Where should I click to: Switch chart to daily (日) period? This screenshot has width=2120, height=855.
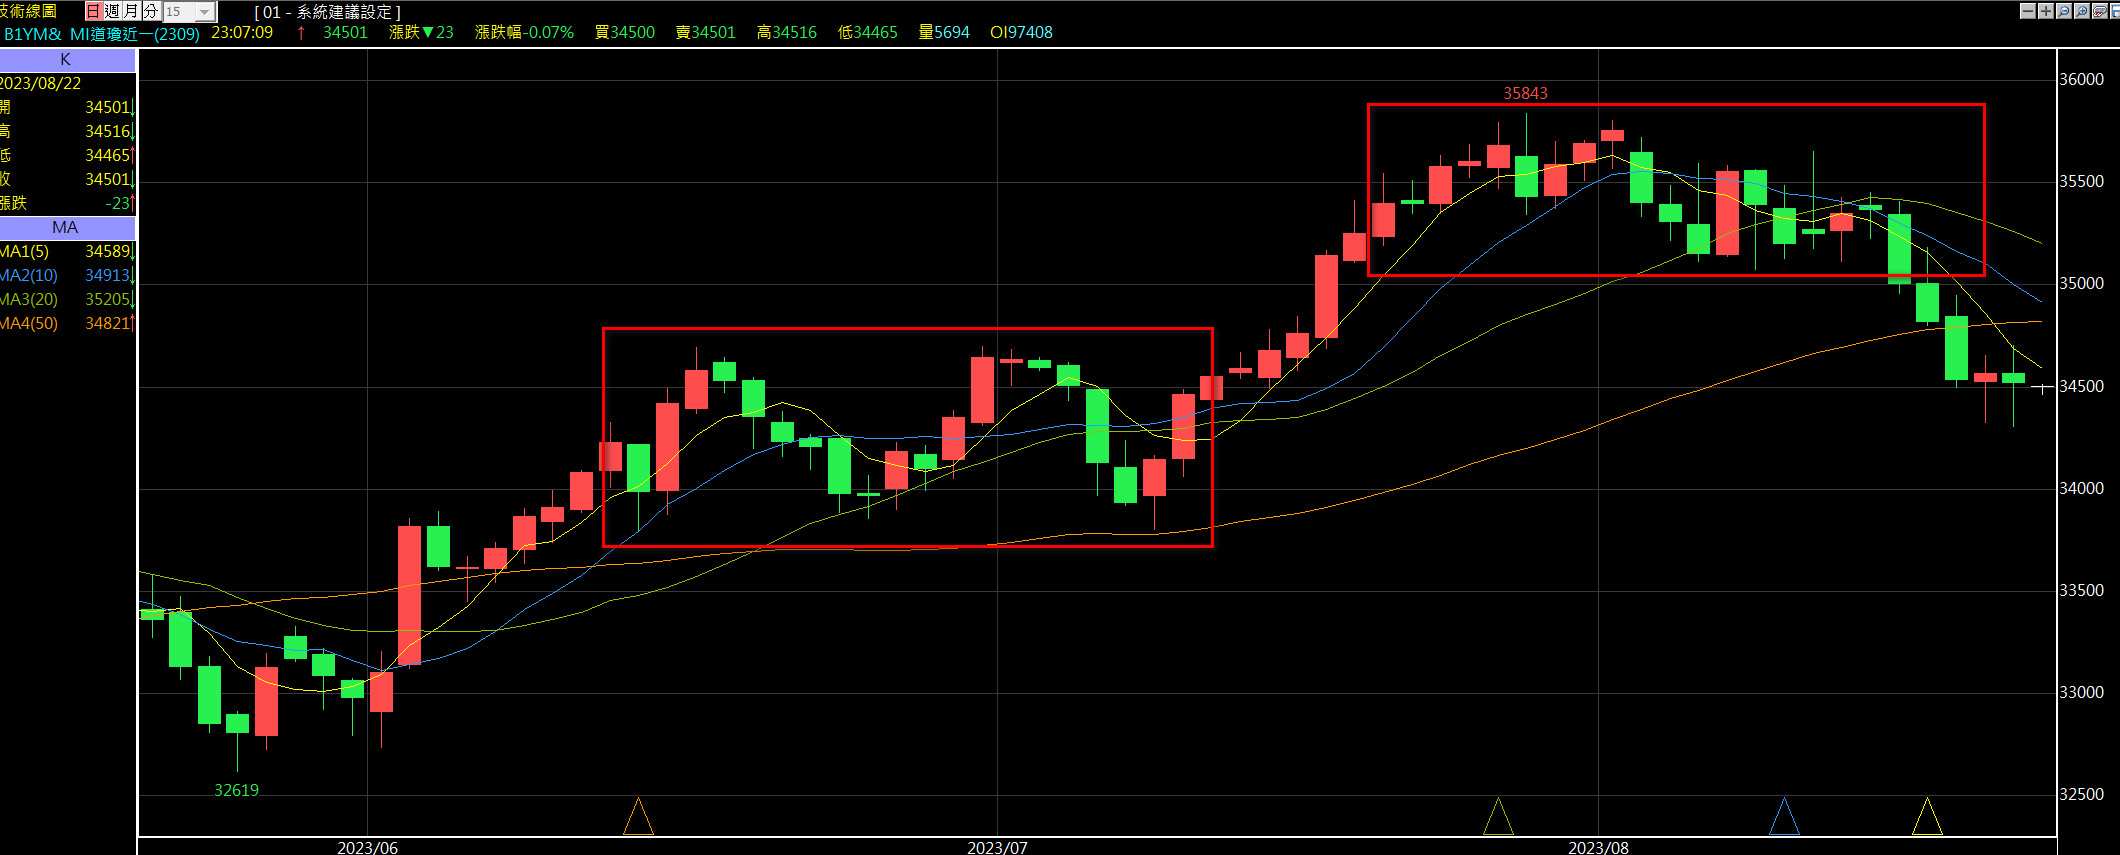tap(93, 11)
